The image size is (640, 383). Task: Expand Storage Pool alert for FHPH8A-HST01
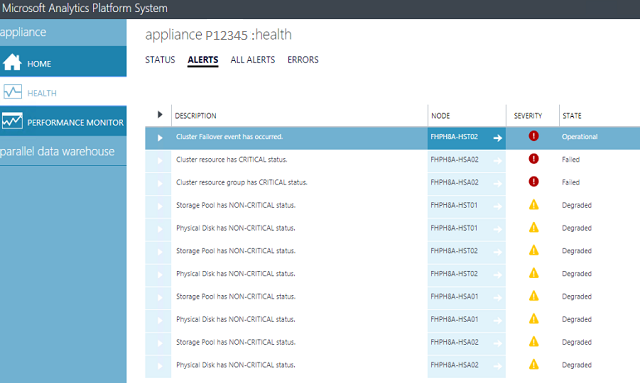160,207
